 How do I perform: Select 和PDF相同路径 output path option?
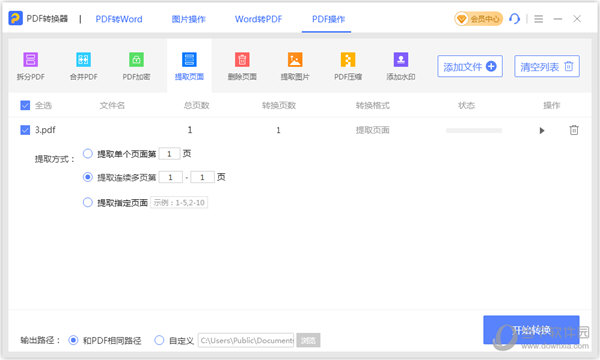[x=73, y=340]
